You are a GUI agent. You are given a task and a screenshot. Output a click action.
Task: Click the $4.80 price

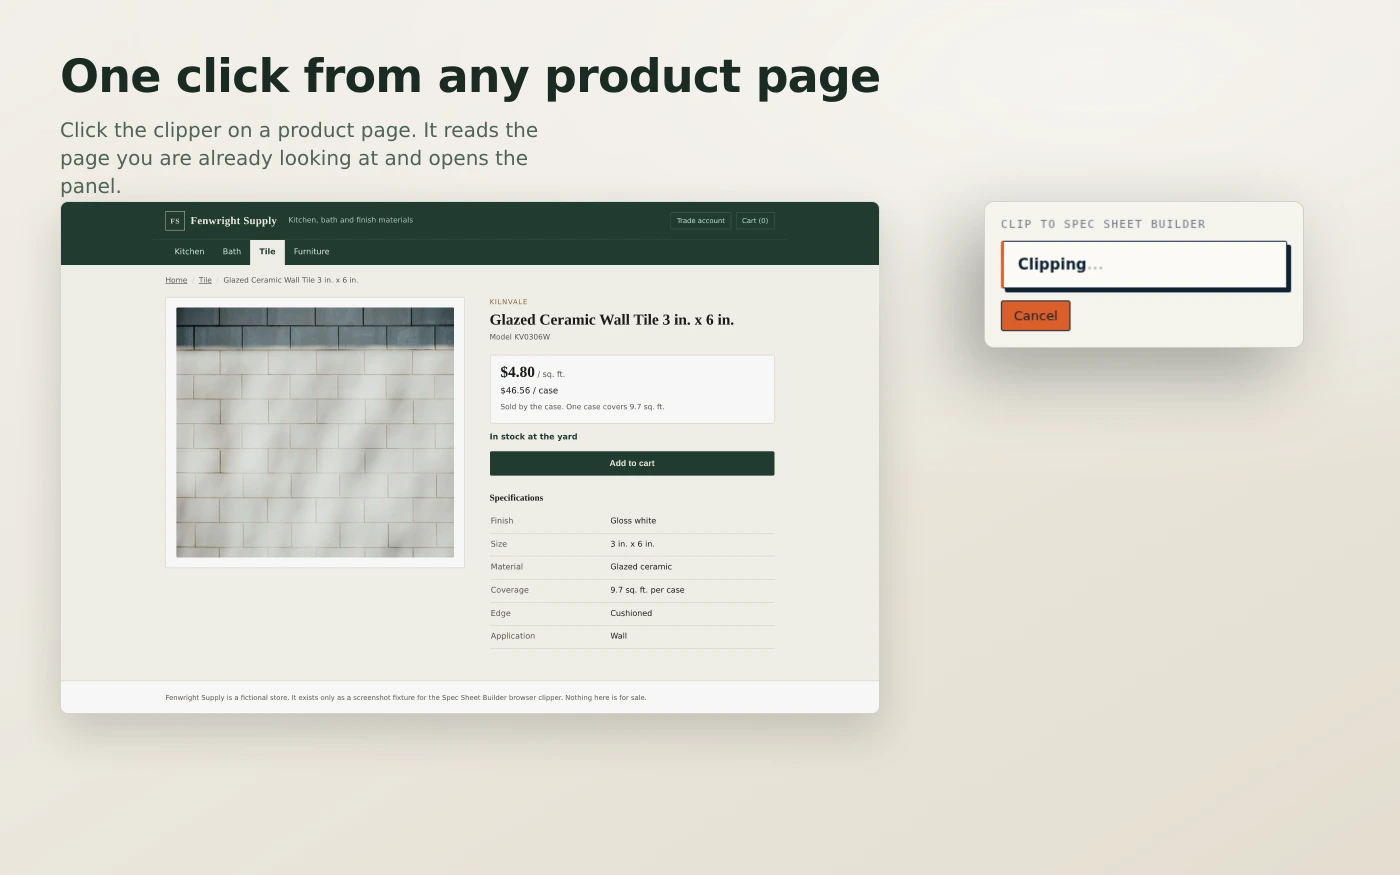coord(517,372)
